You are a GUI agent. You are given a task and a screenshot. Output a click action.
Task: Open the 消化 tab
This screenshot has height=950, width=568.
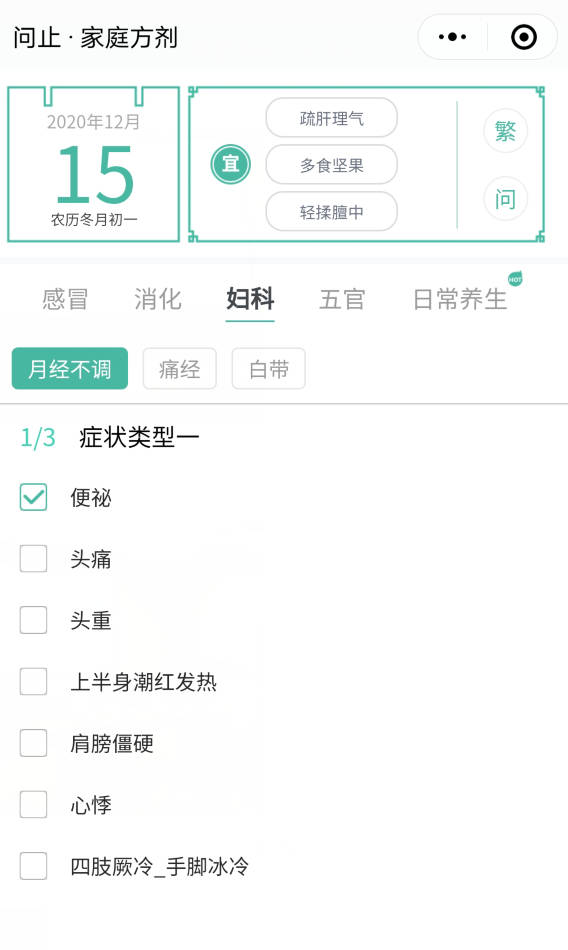click(158, 299)
